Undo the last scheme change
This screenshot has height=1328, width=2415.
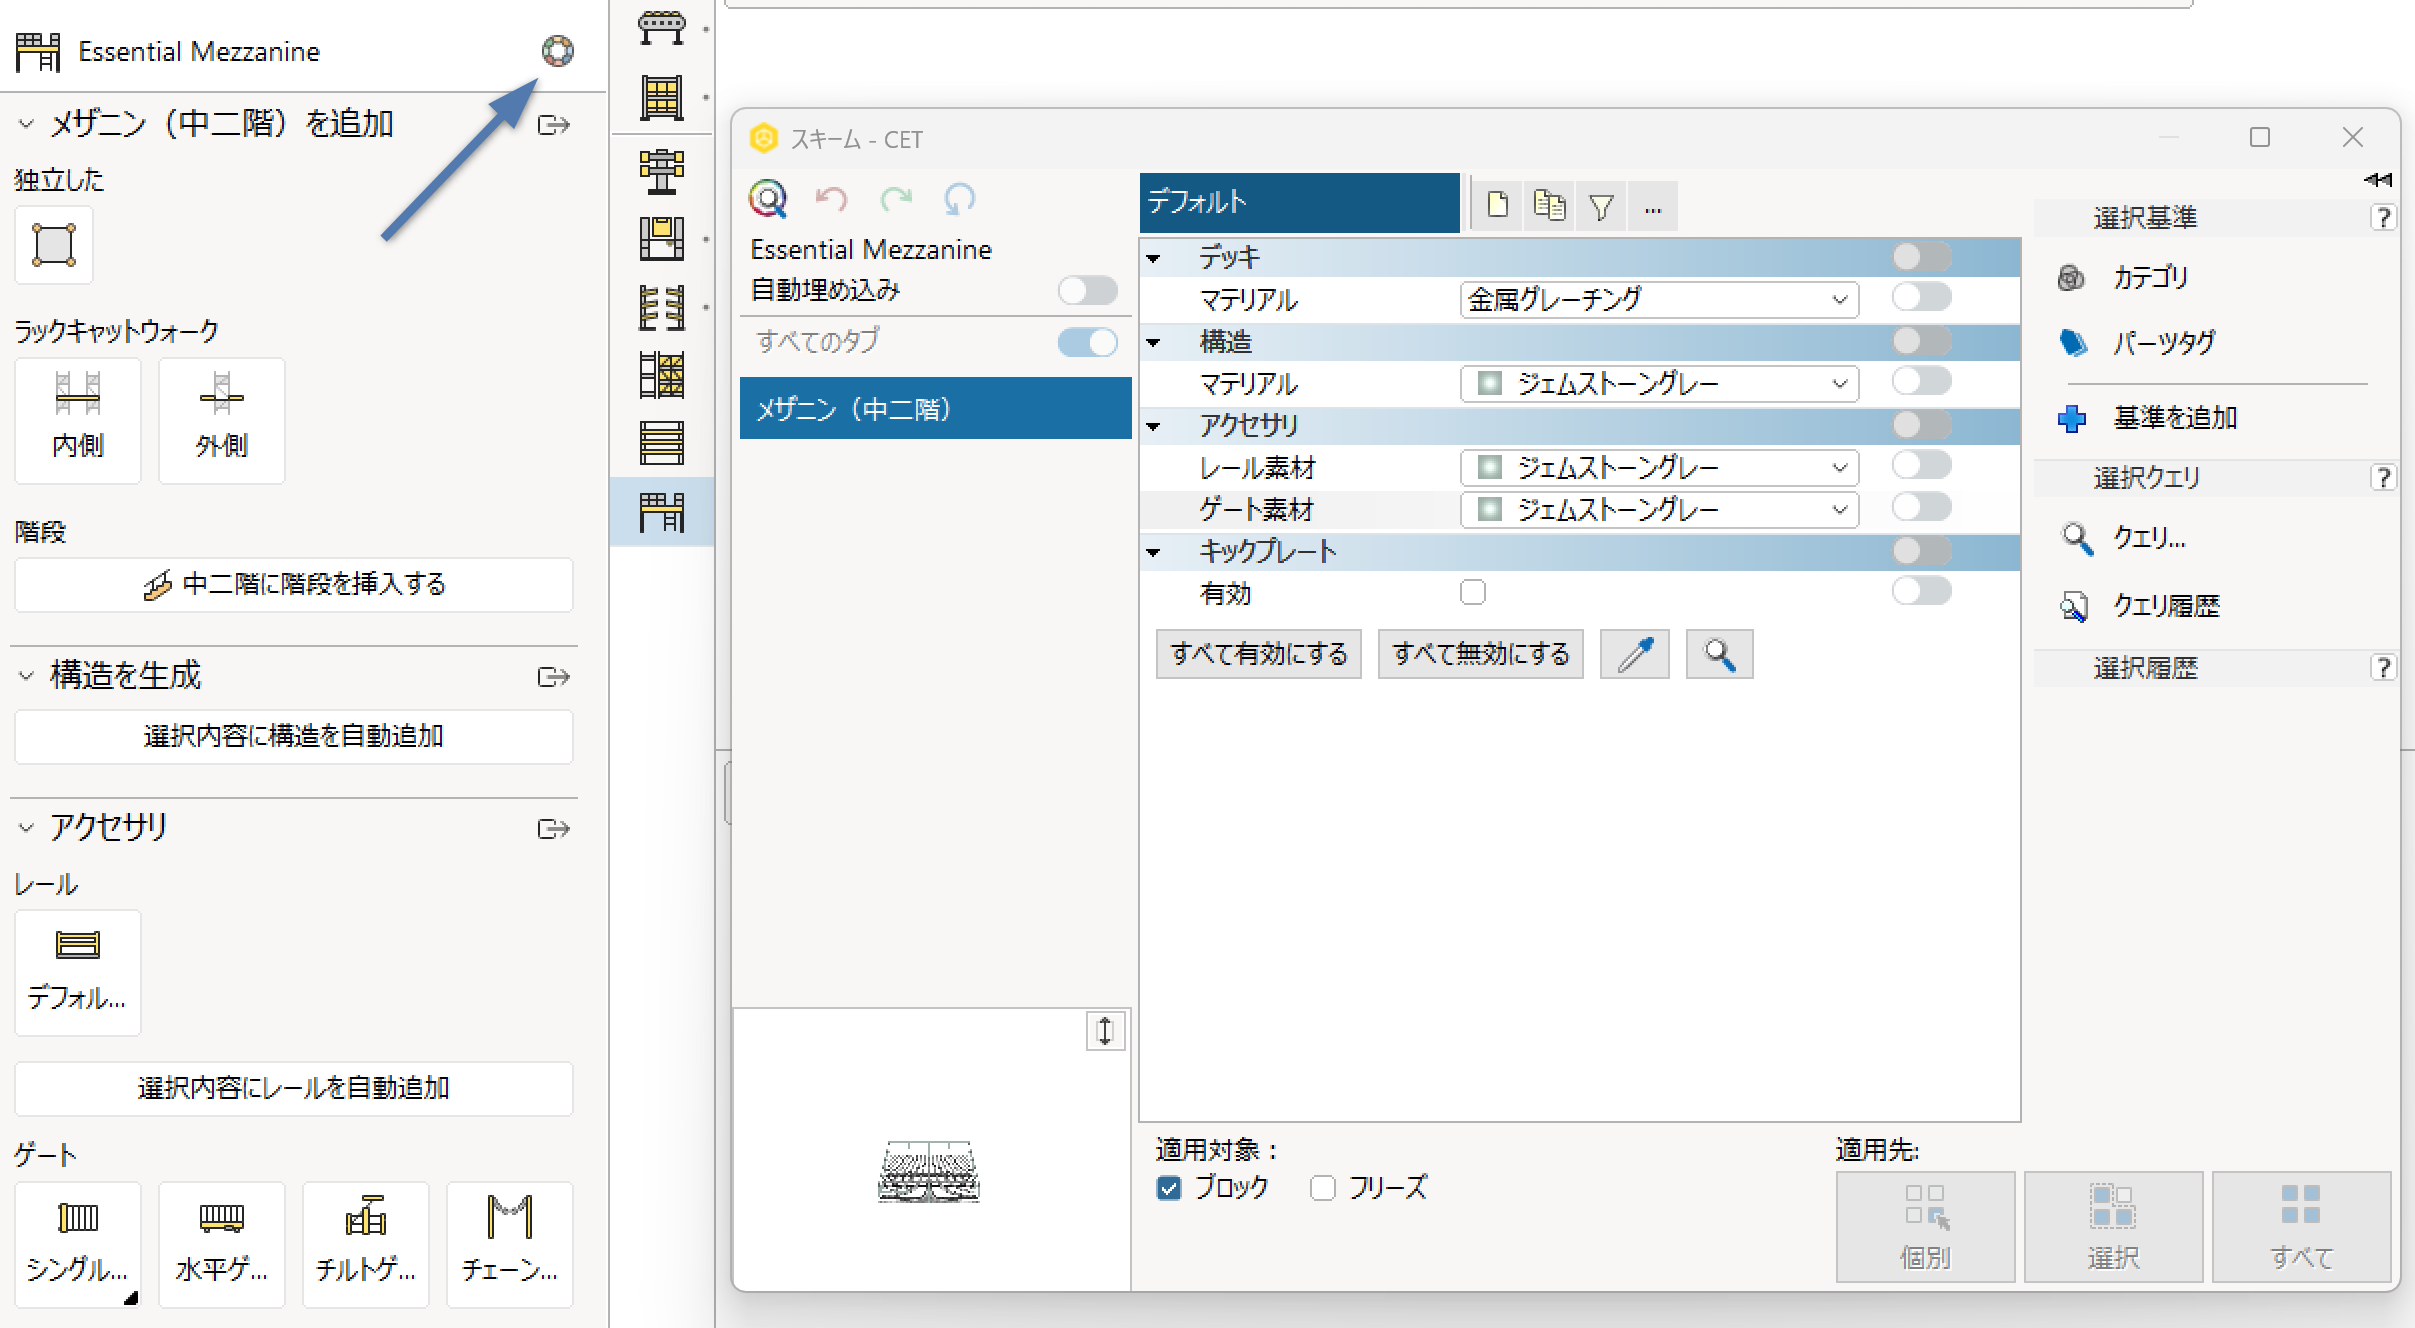click(831, 199)
